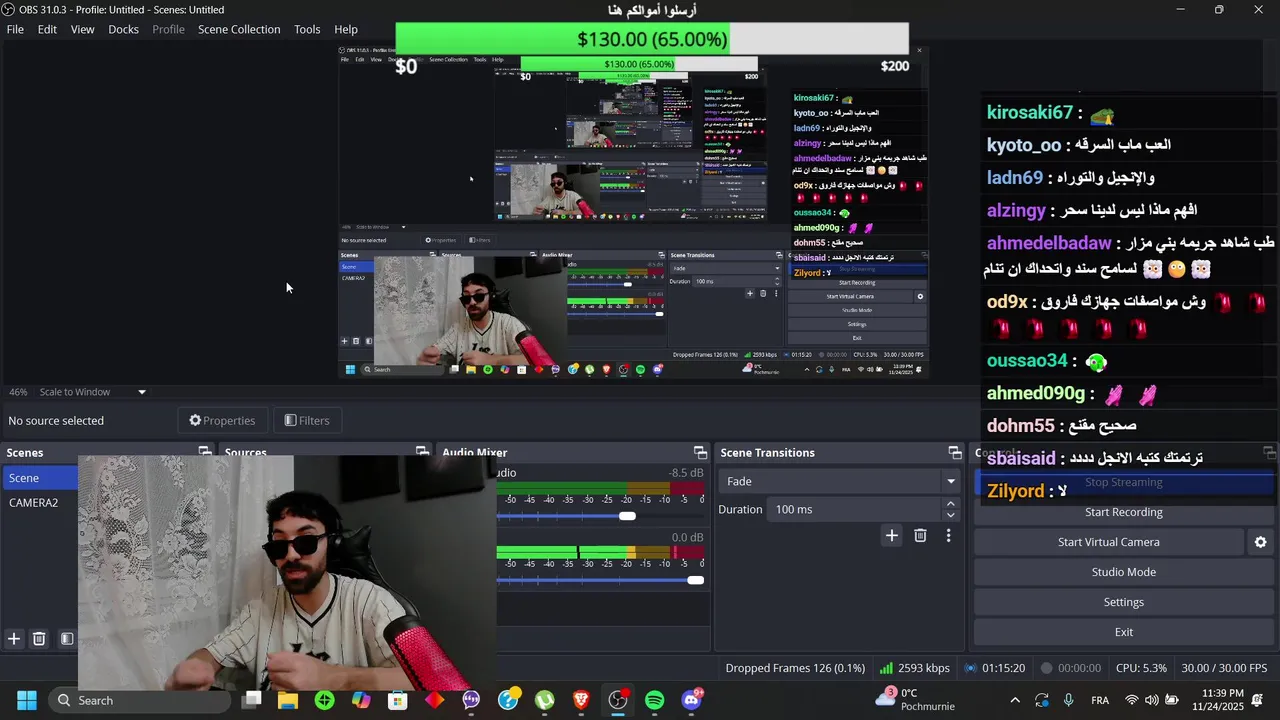
Task: Open Task View from the taskbar
Action: [x=252, y=700]
